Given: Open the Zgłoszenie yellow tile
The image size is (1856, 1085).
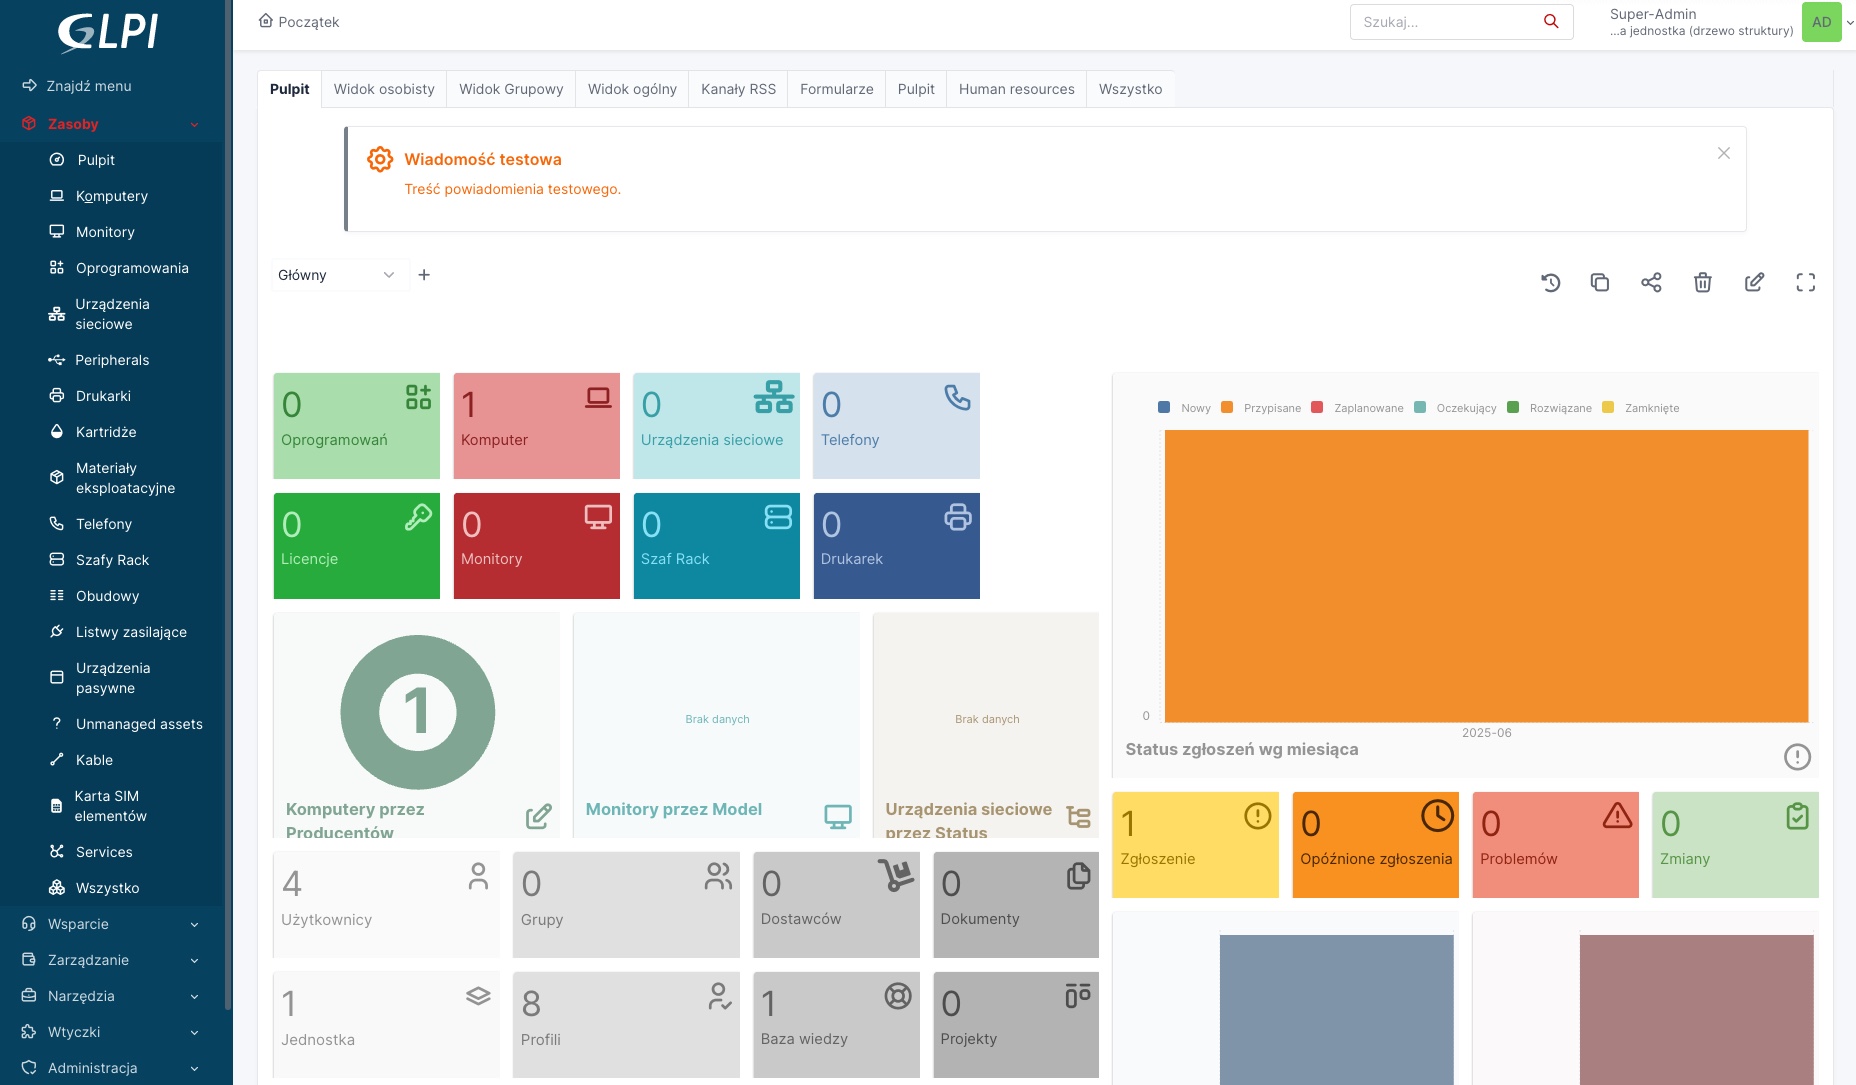Looking at the screenshot, I should (1195, 845).
